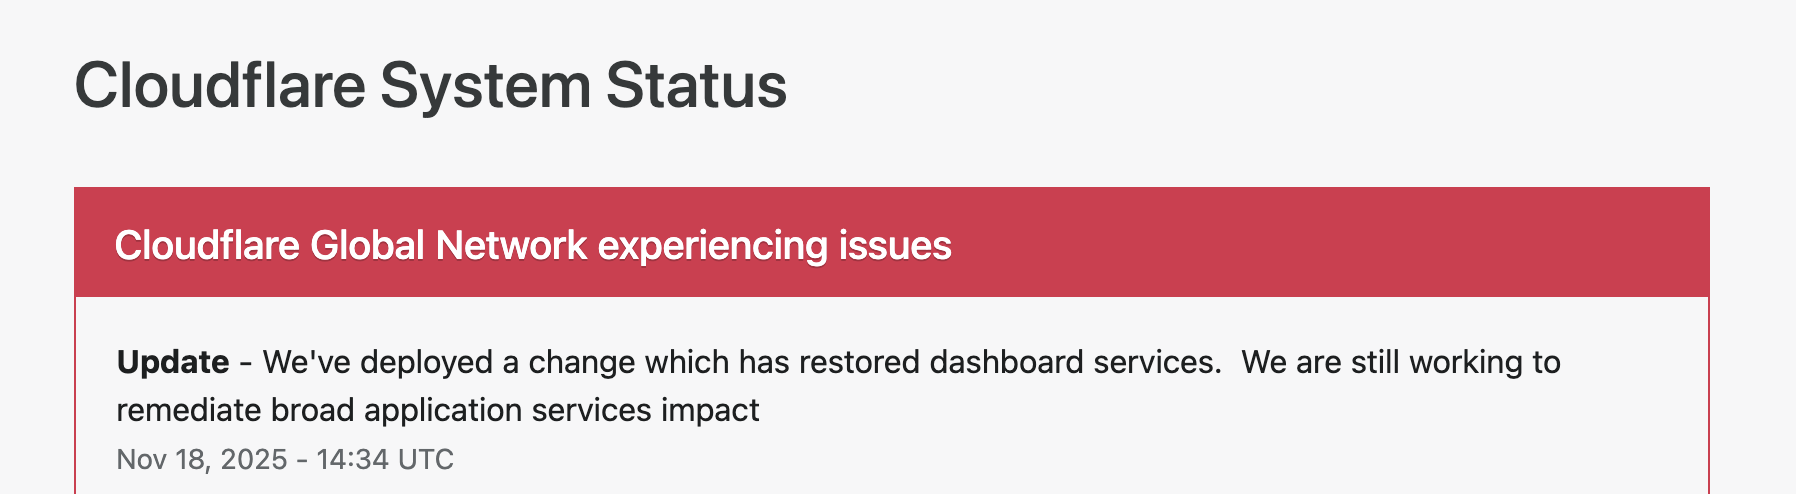Click the words 'dashboard services' in the update

point(1074,362)
